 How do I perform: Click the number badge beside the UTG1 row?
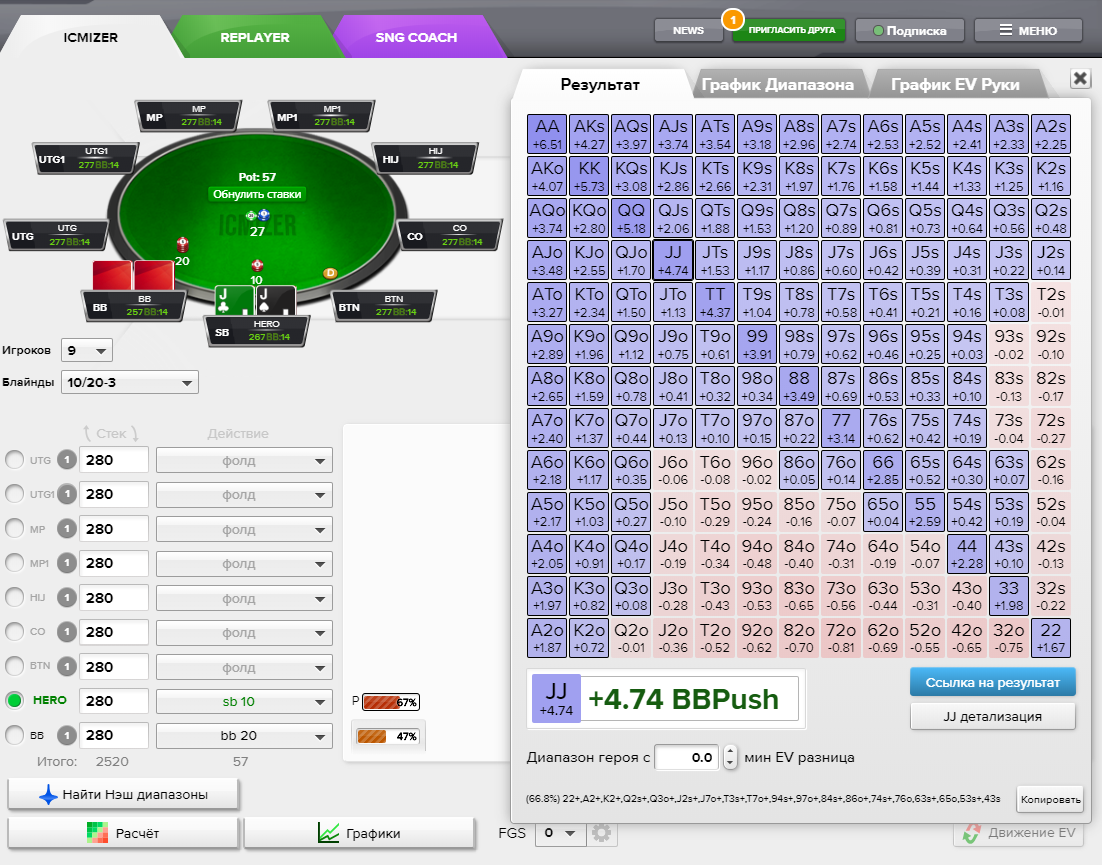click(67, 495)
